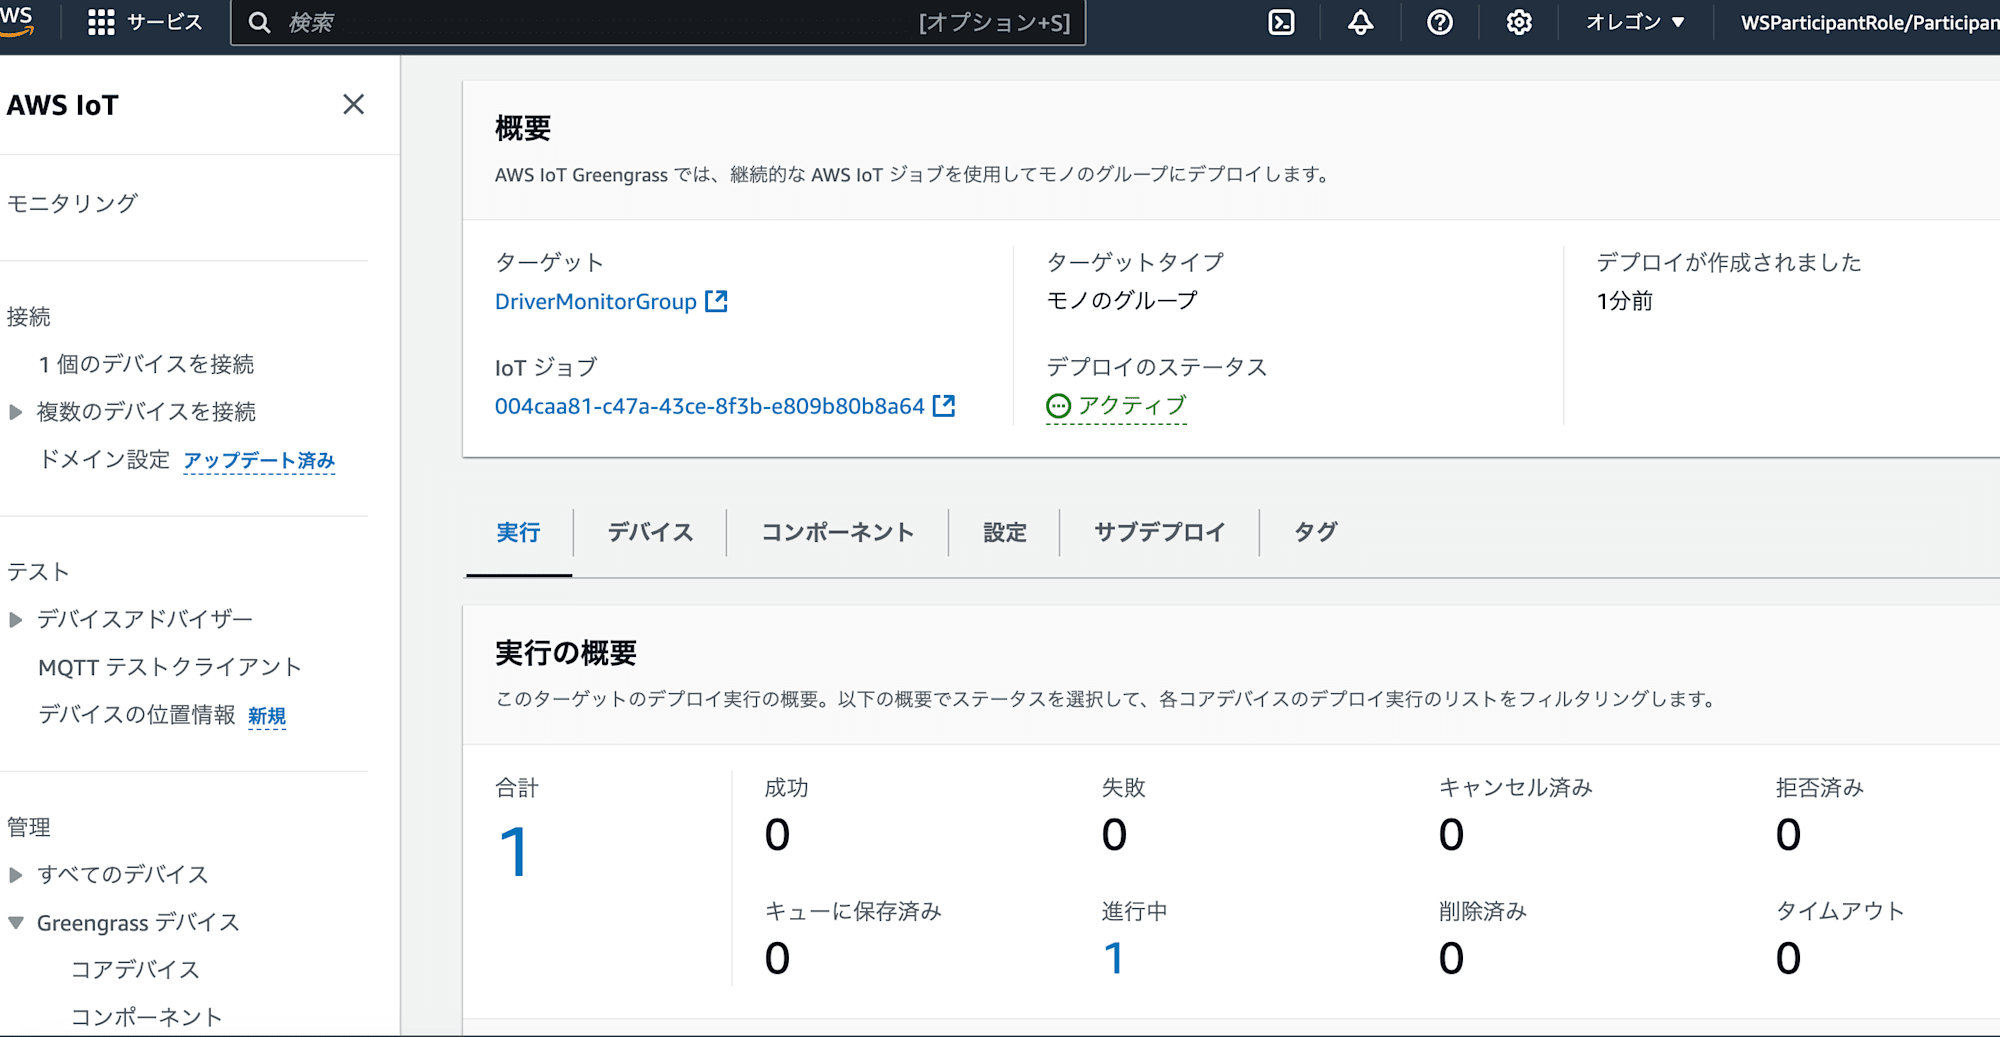
Task: Click the active status icon
Action: pos(1058,406)
